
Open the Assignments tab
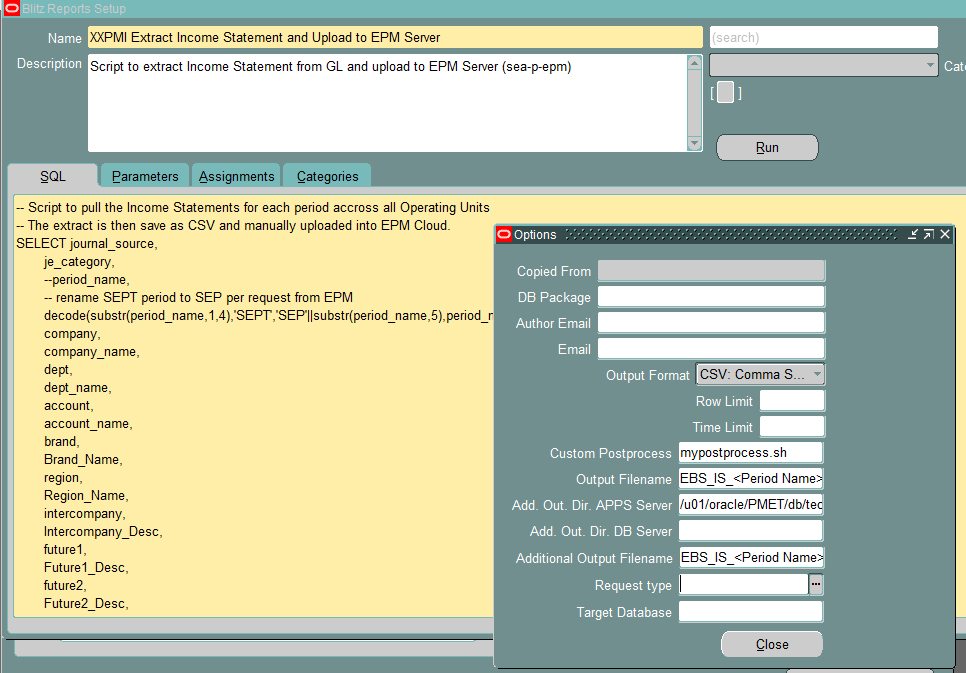click(237, 176)
